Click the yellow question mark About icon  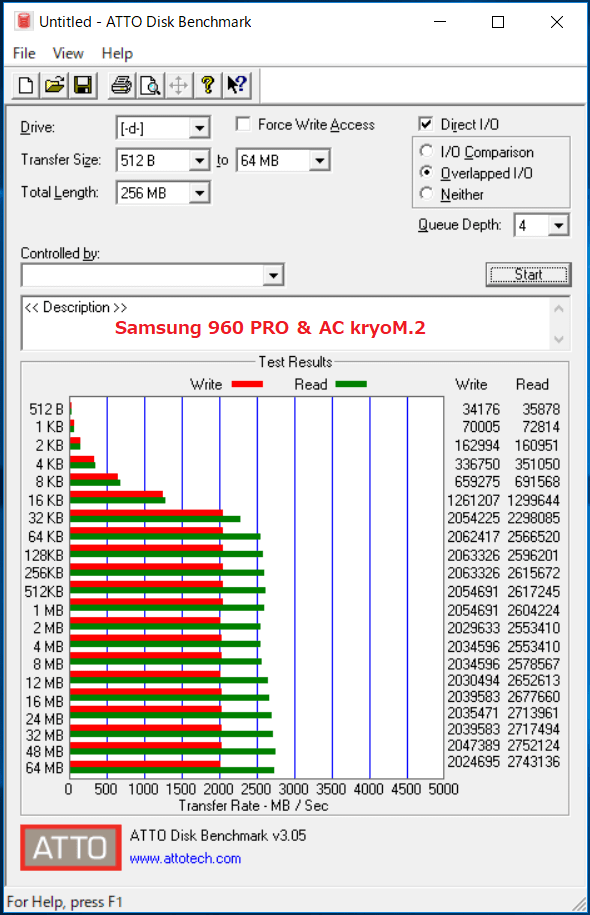tap(207, 85)
